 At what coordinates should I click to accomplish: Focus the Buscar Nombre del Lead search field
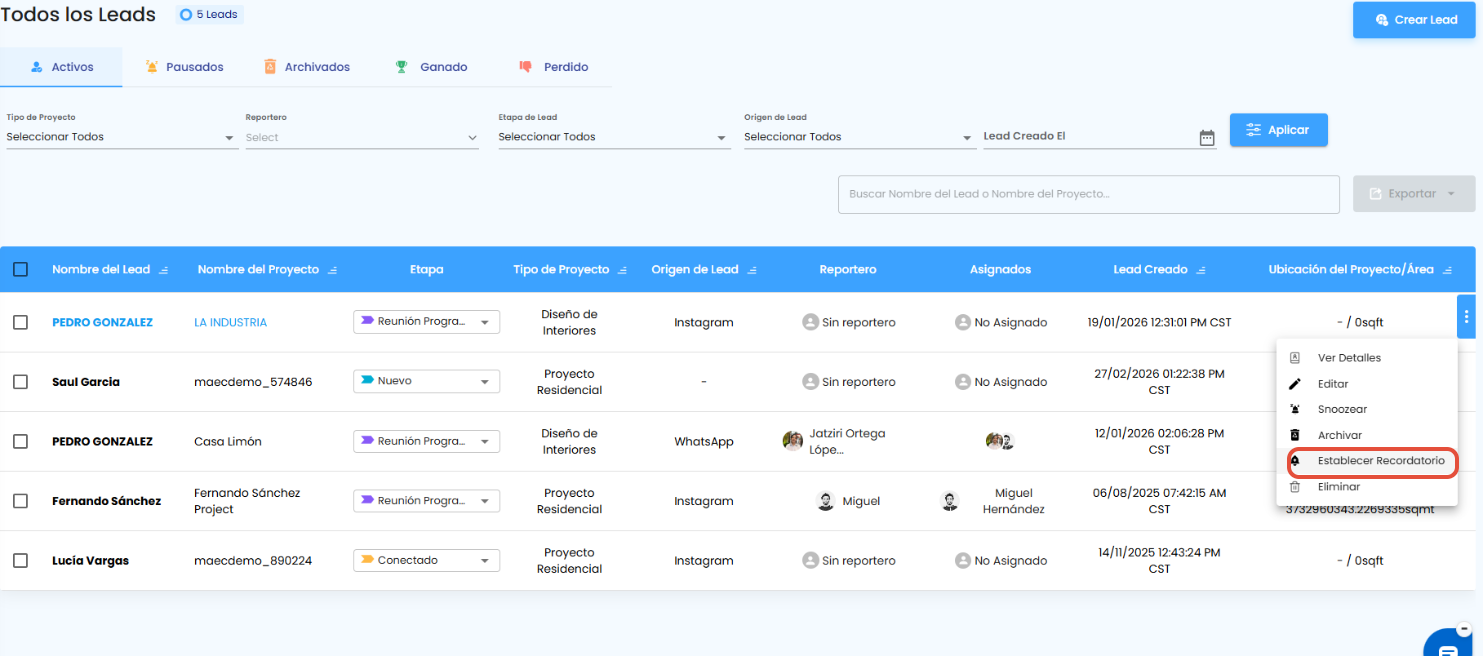tap(1088, 194)
